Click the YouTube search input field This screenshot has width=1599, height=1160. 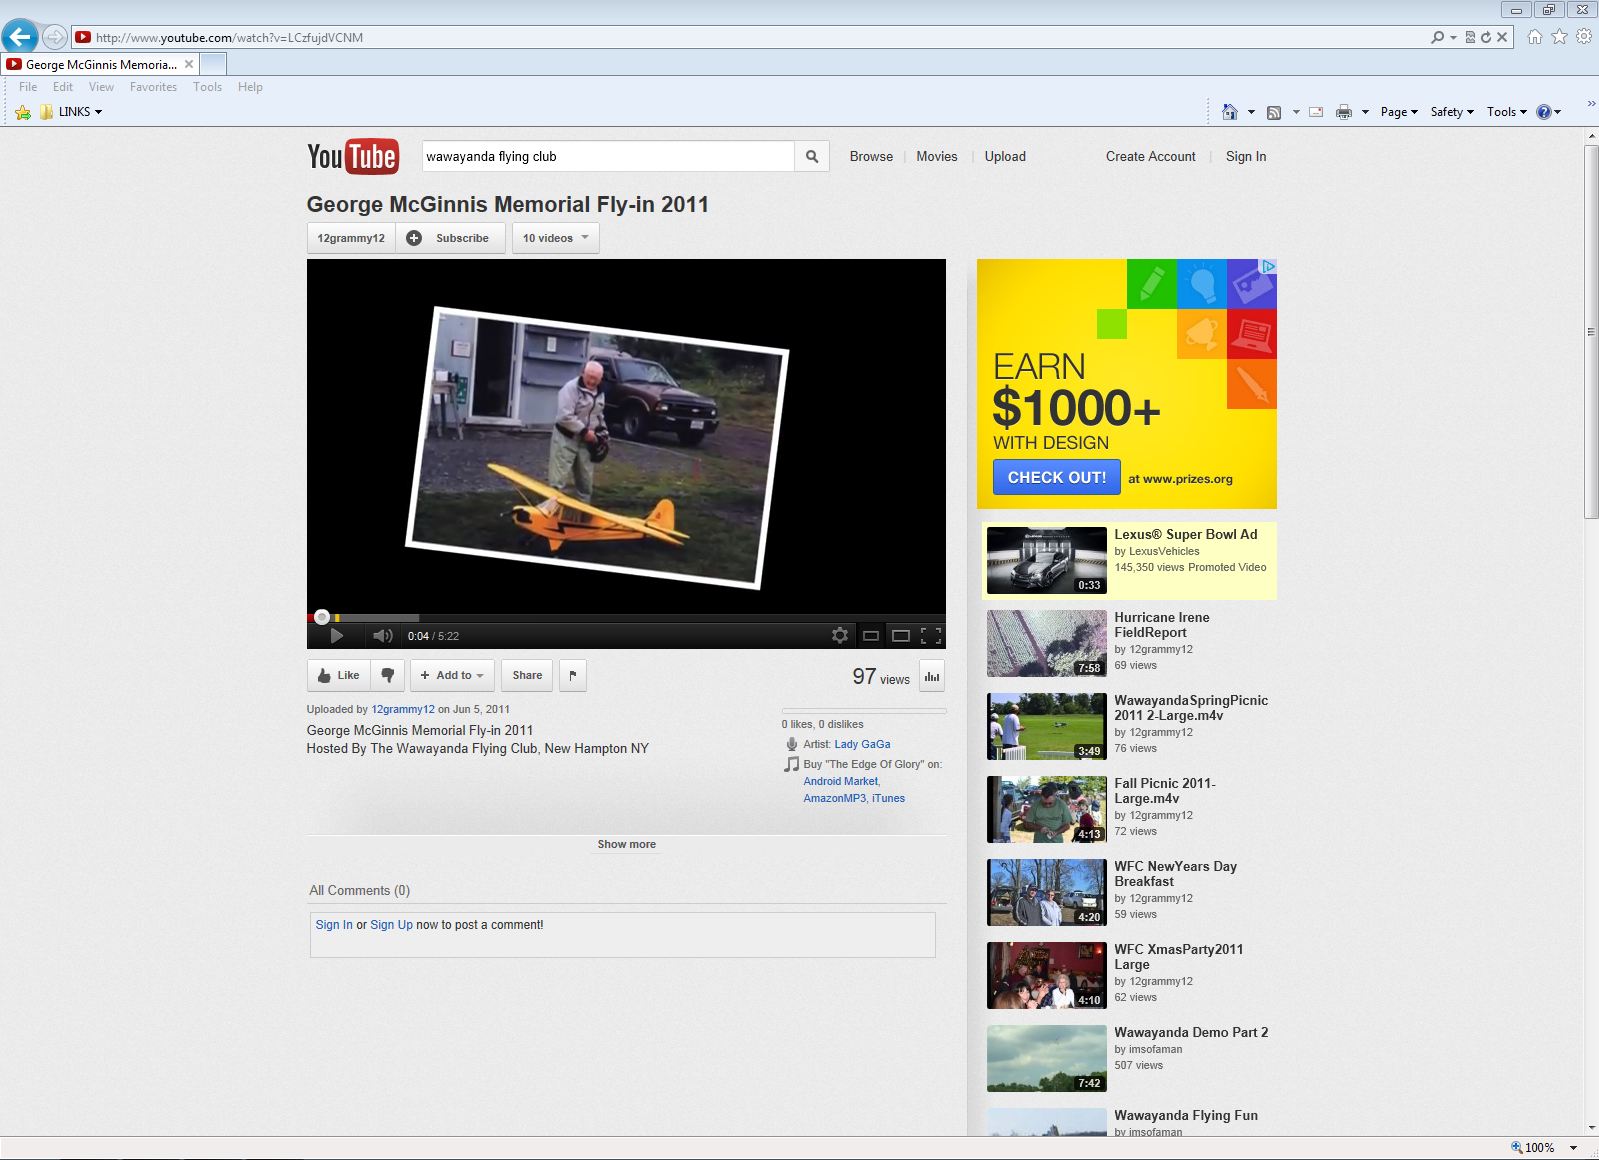(x=608, y=156)
